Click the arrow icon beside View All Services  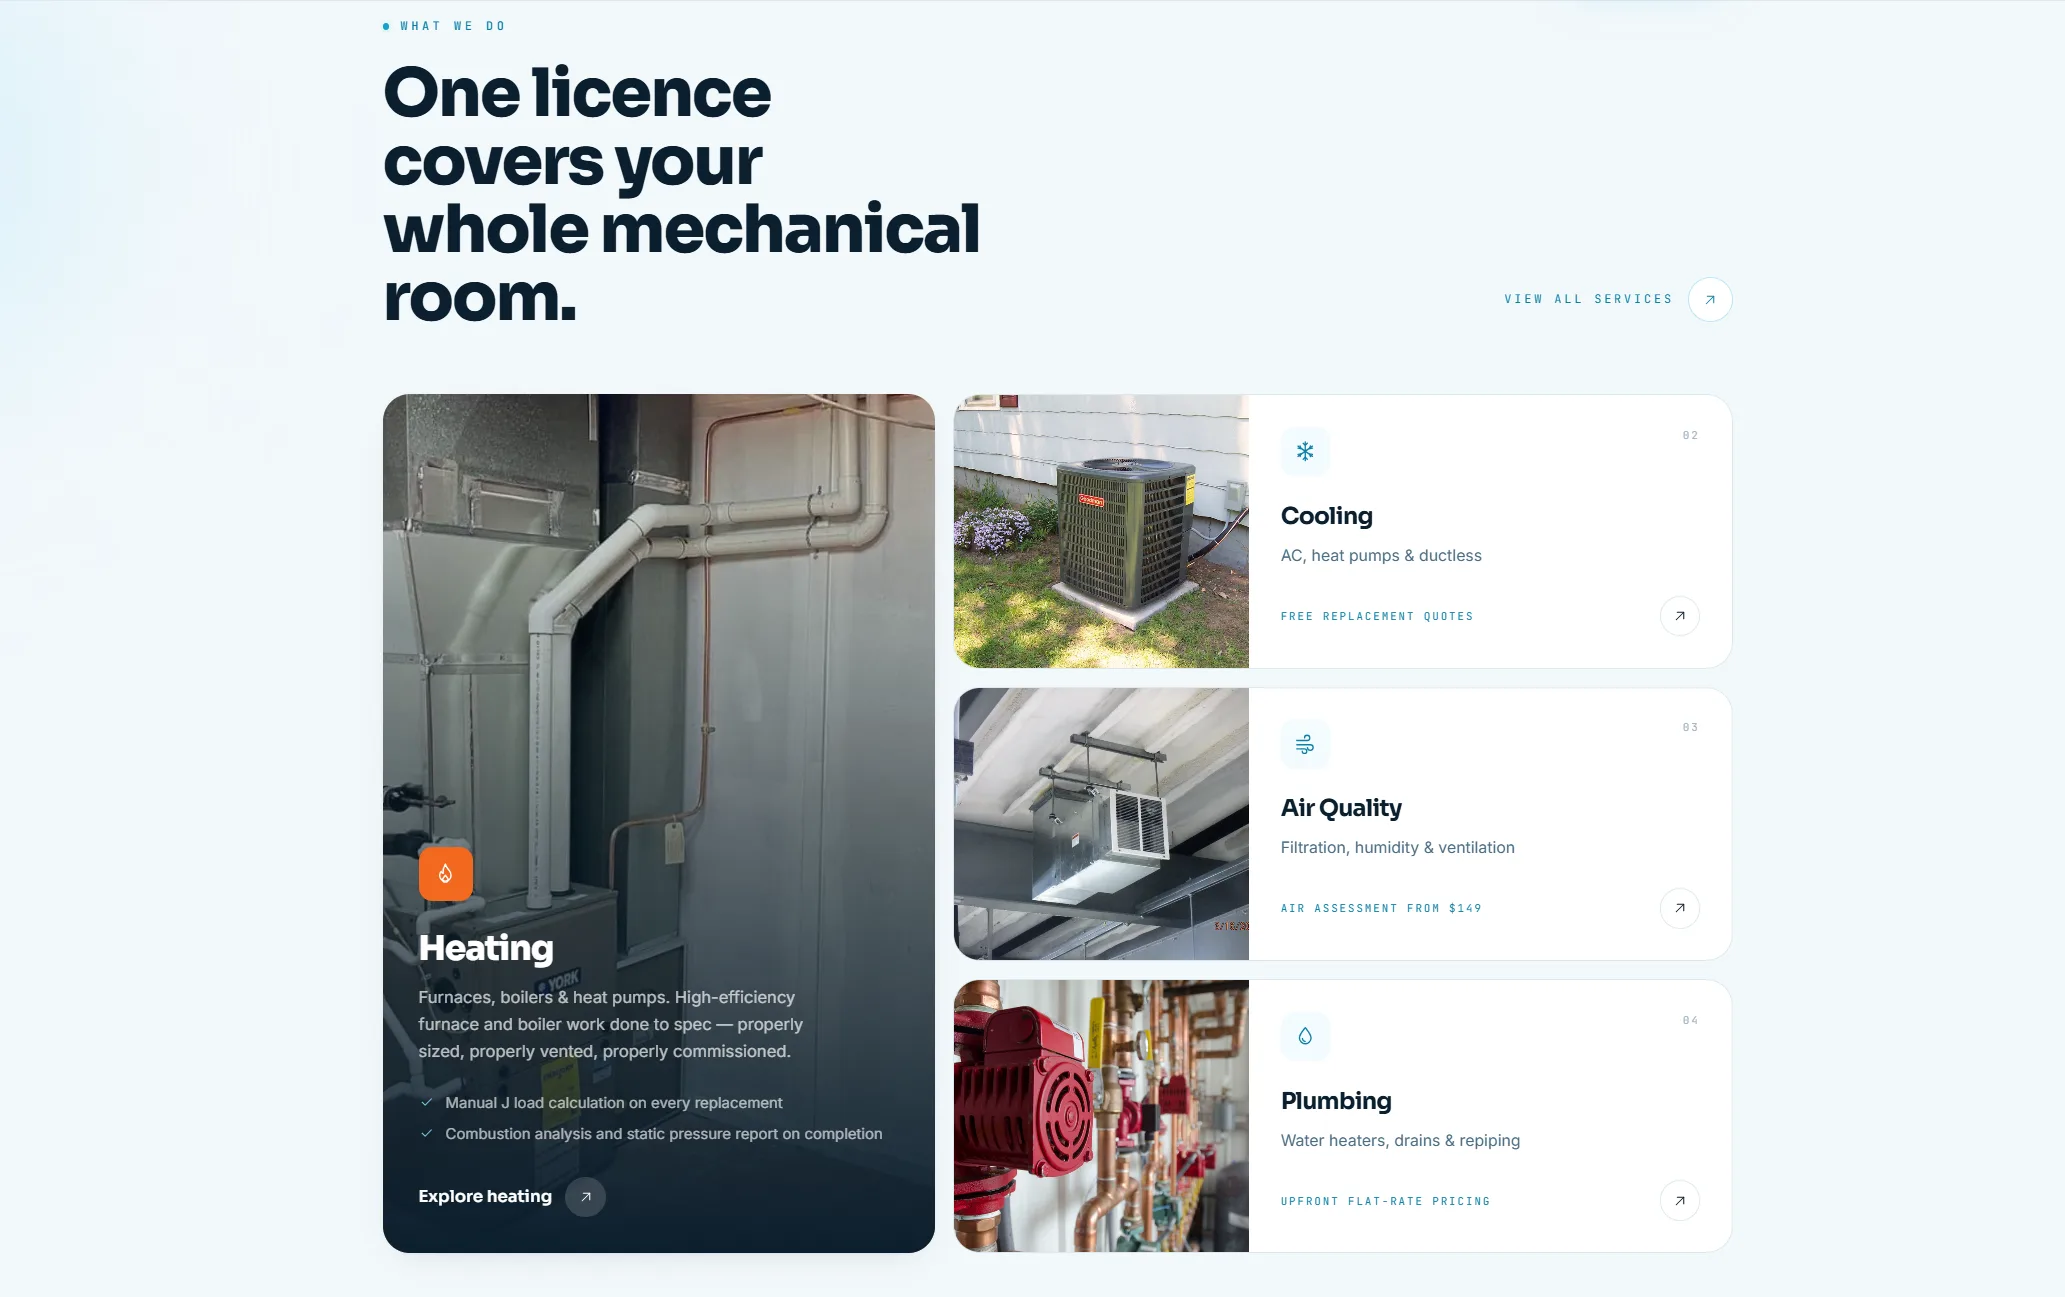[x=1710, y=299]
